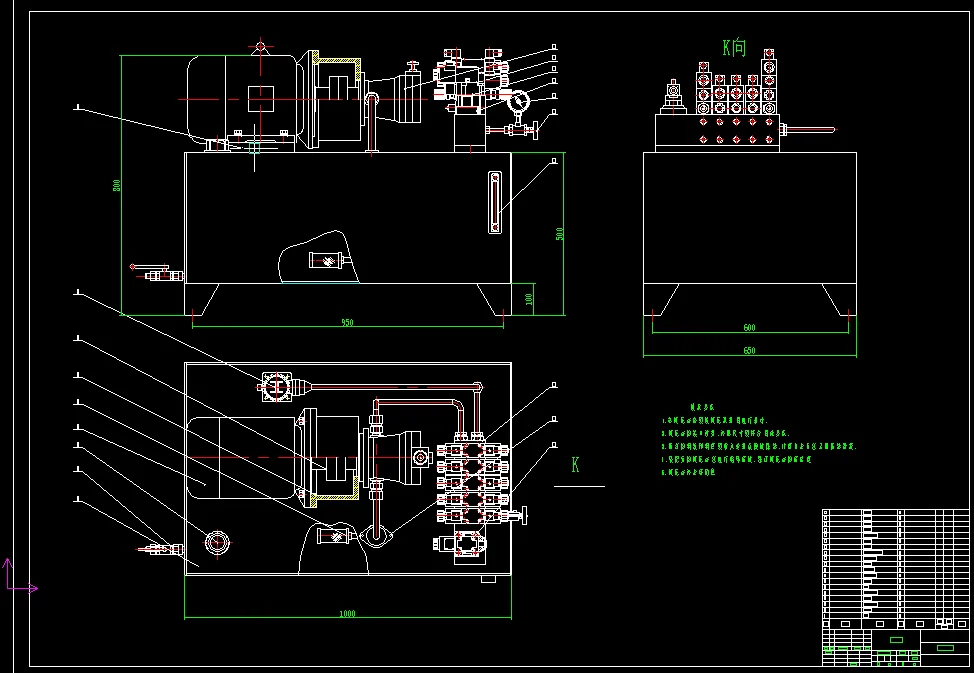Select the 800 height dimension text
974x673 pixels.
[x=116, y=185]
